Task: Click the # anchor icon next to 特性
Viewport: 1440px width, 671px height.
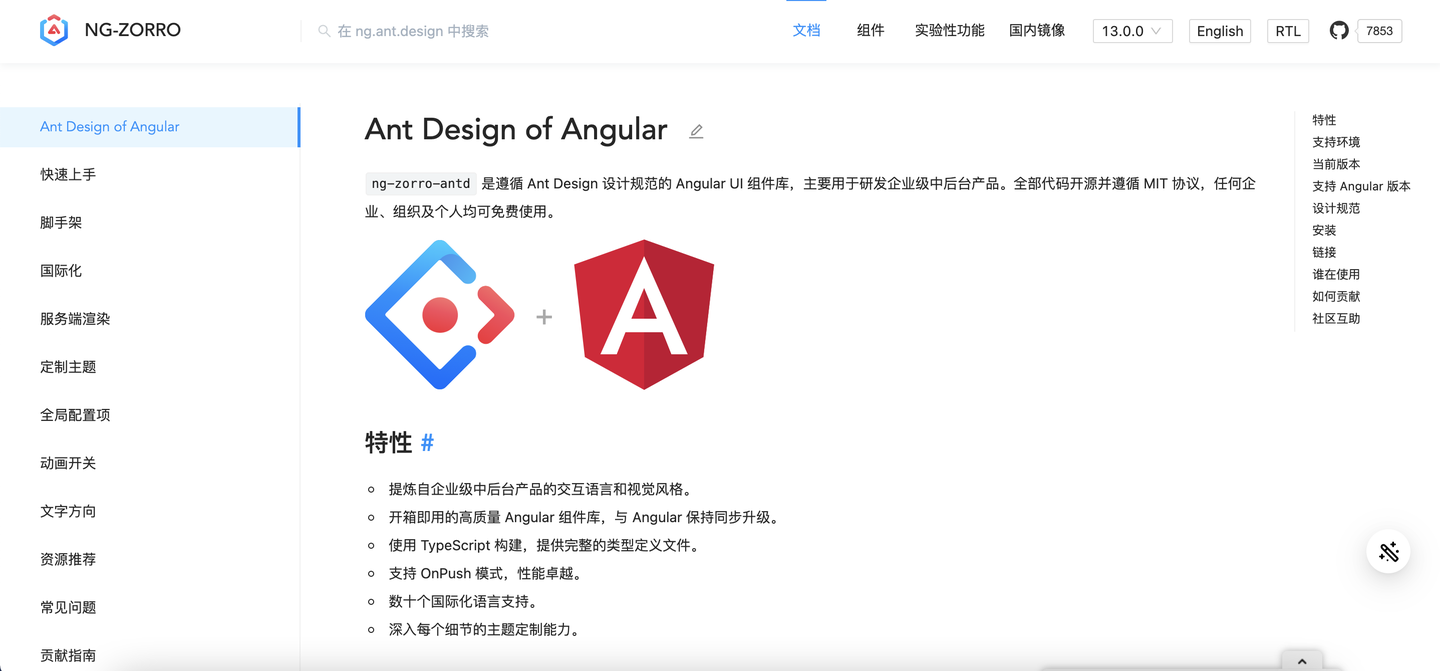Action: [x=427, y=442]
